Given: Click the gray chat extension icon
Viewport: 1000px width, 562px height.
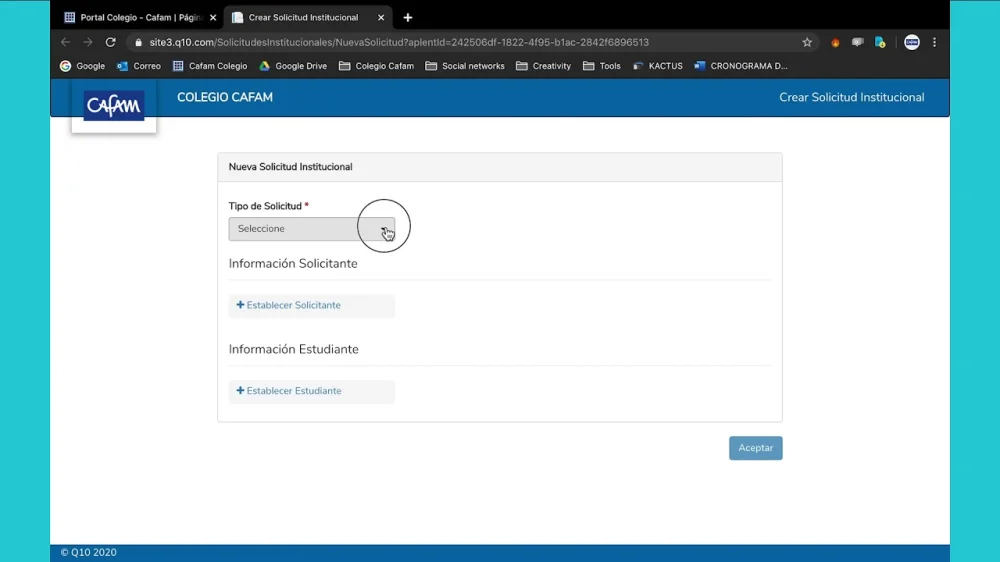Looking at the screenshot, I should pyautogui.click(x=857, y=43).
